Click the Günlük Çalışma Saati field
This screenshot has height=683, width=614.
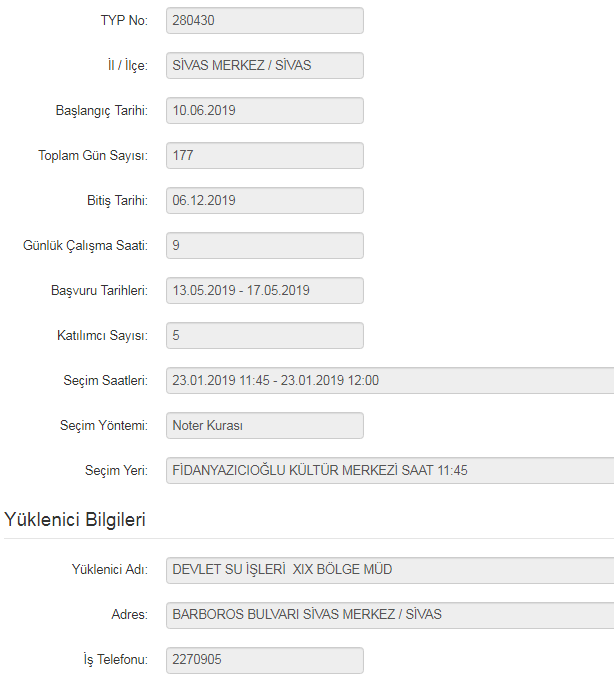(264, 245)
